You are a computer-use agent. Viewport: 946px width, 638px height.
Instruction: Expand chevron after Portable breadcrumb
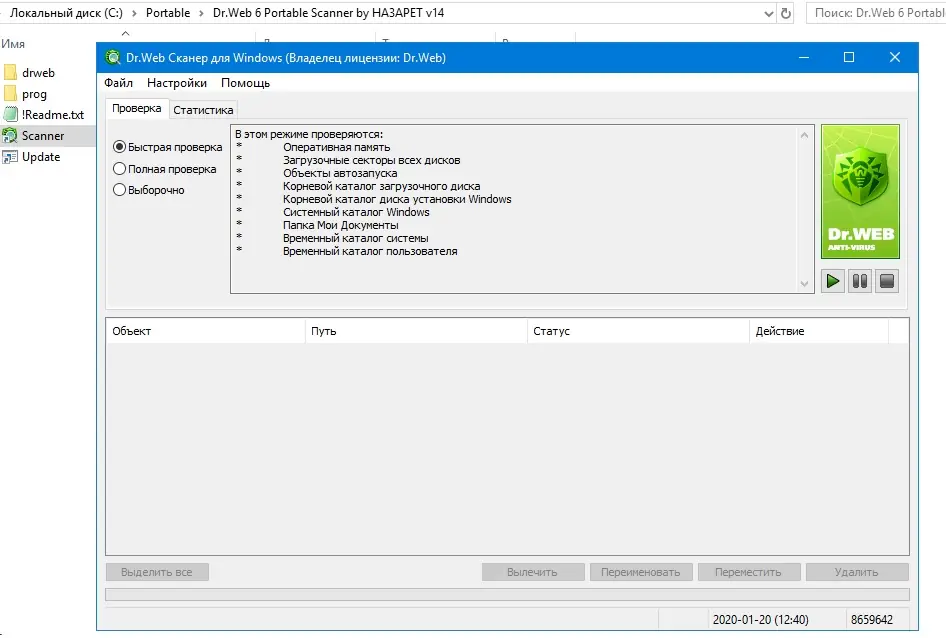tap(202, 13)
